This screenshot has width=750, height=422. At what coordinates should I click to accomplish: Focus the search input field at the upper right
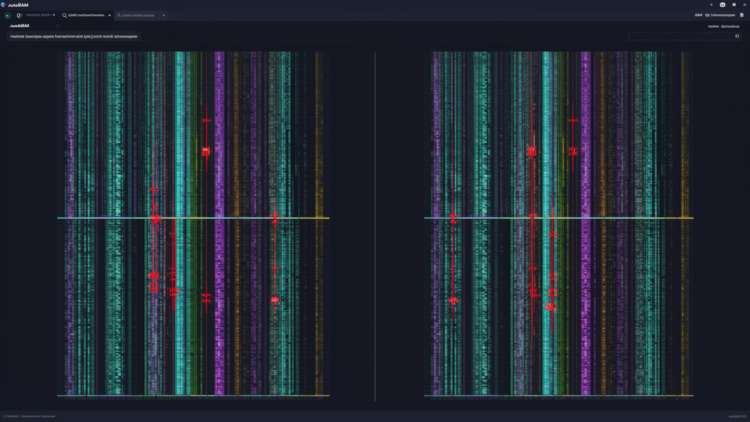tap(684, 36)
